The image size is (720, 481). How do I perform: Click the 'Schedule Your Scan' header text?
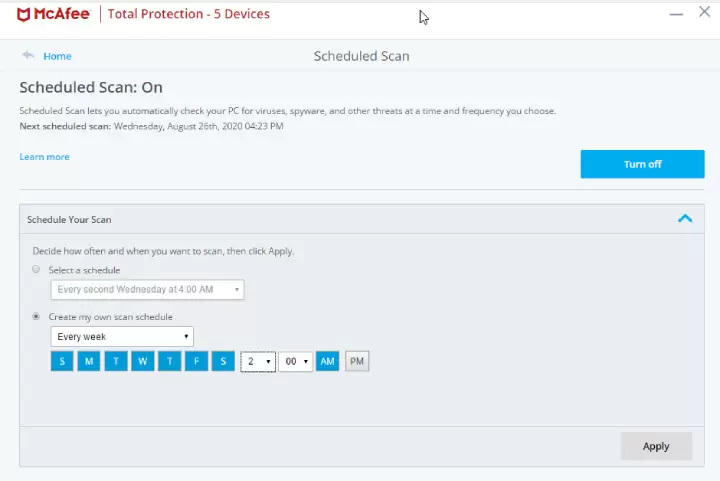[69, 219]
